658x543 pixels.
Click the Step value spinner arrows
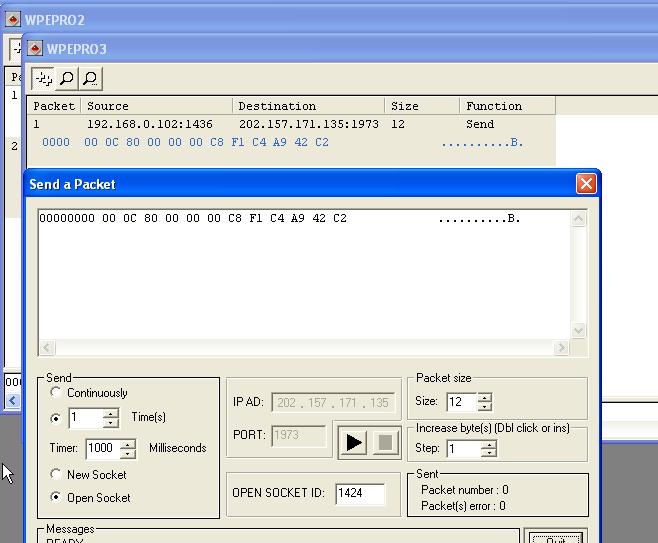click(x=488, y=450)
